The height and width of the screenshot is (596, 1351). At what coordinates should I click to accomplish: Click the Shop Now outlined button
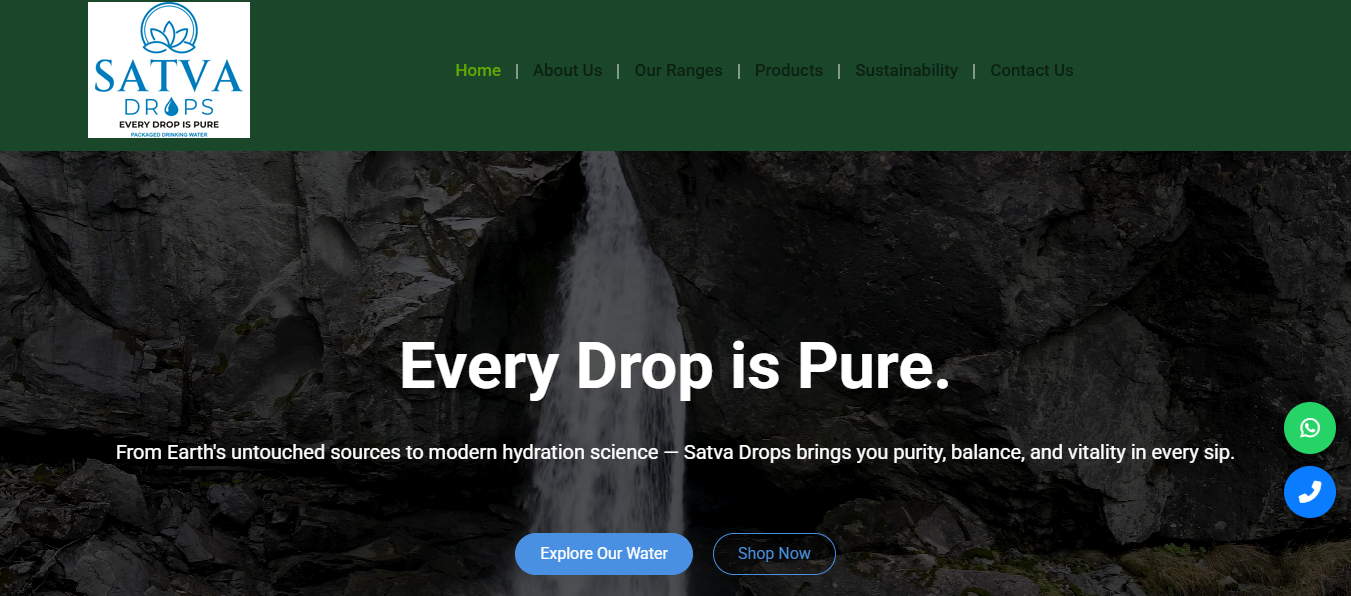[x=774, y=554]
